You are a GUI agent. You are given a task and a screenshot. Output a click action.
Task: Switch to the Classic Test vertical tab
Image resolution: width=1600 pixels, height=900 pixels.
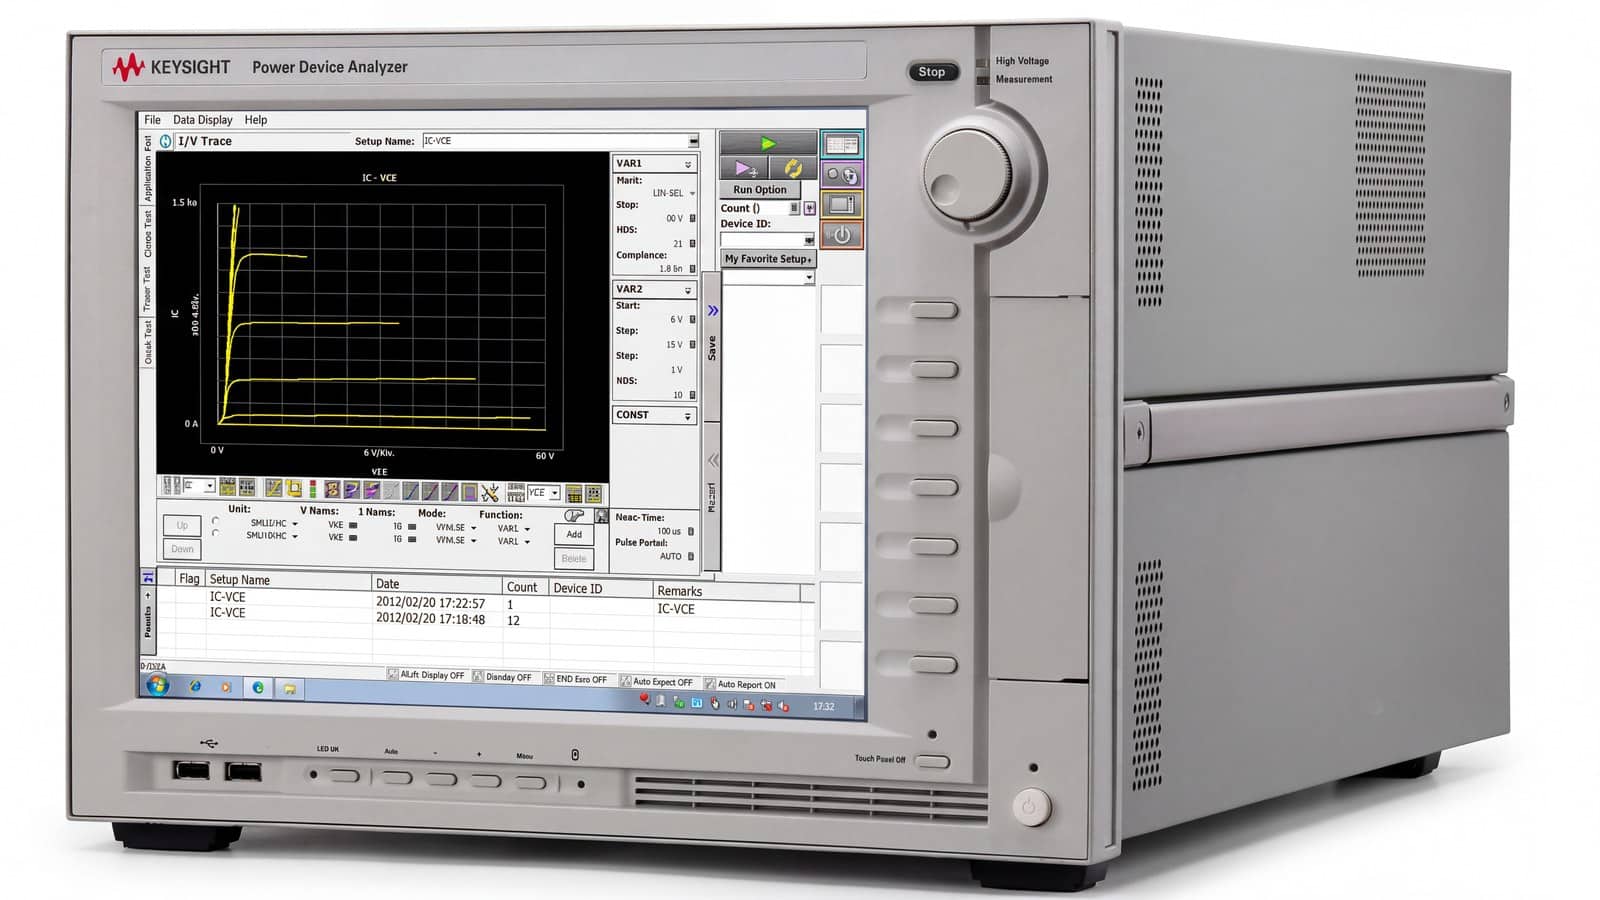(x=148, y=234)
